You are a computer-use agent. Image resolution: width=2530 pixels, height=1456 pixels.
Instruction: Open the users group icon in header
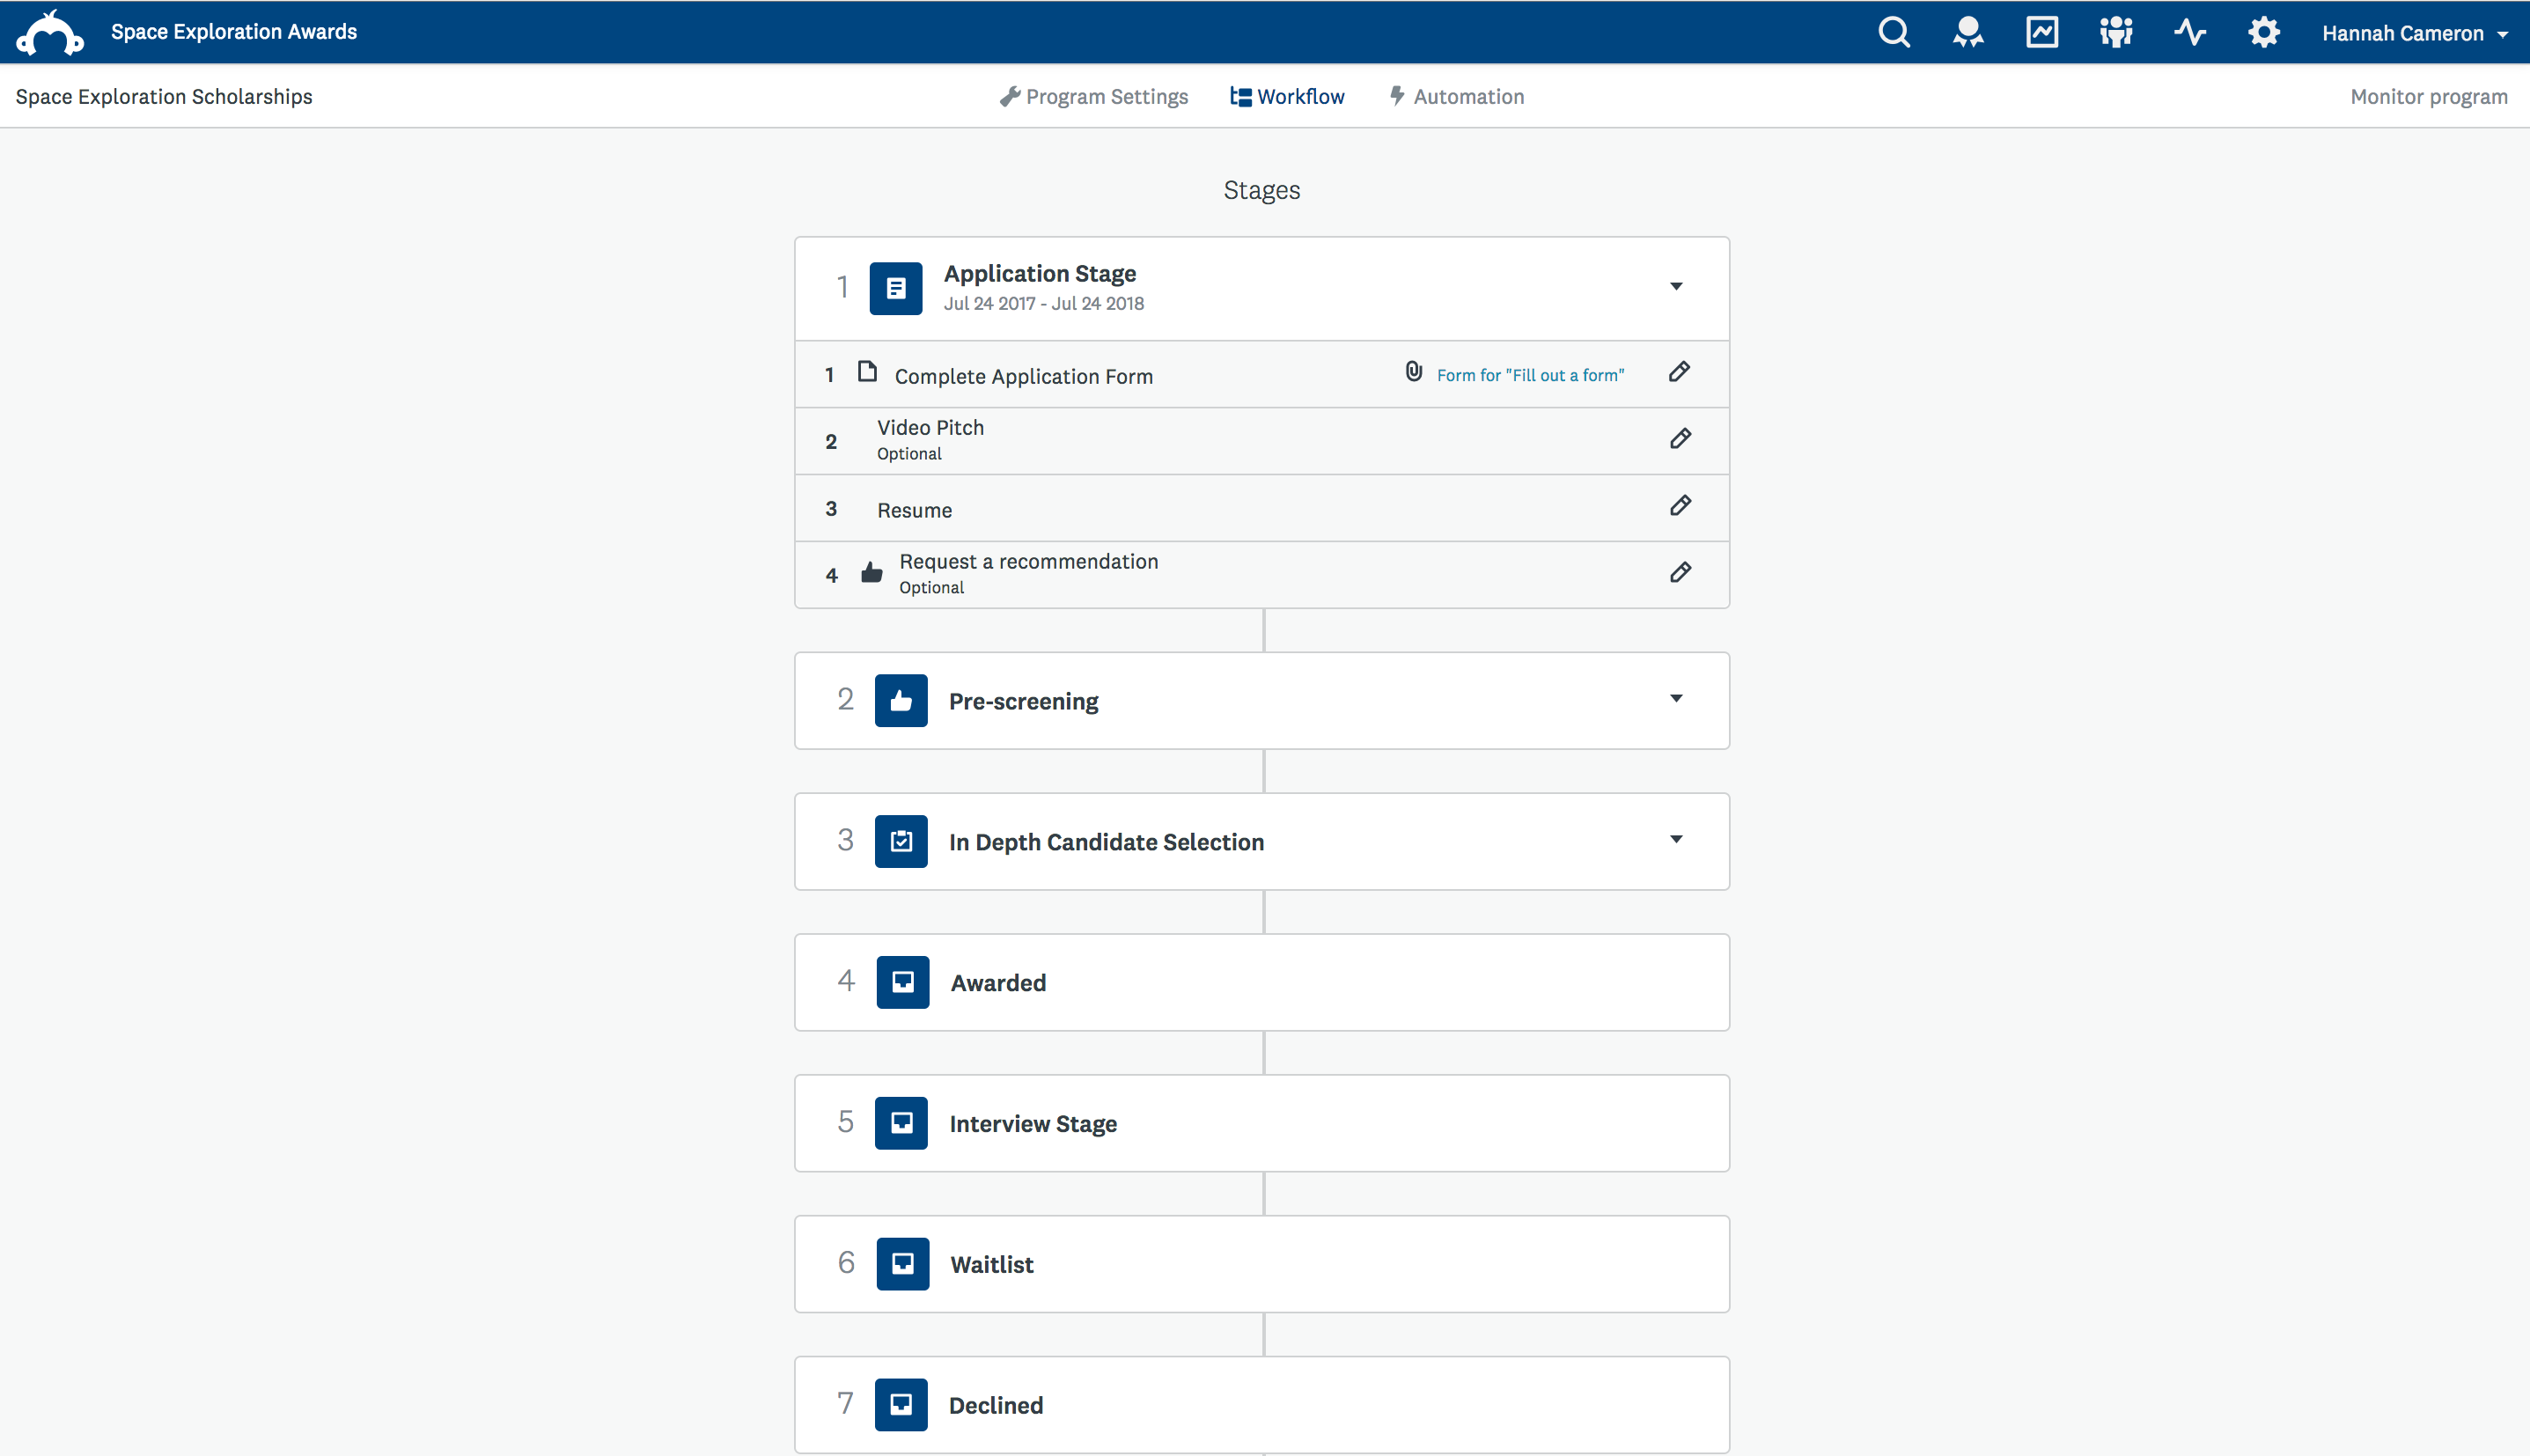tap(2116, 32)
